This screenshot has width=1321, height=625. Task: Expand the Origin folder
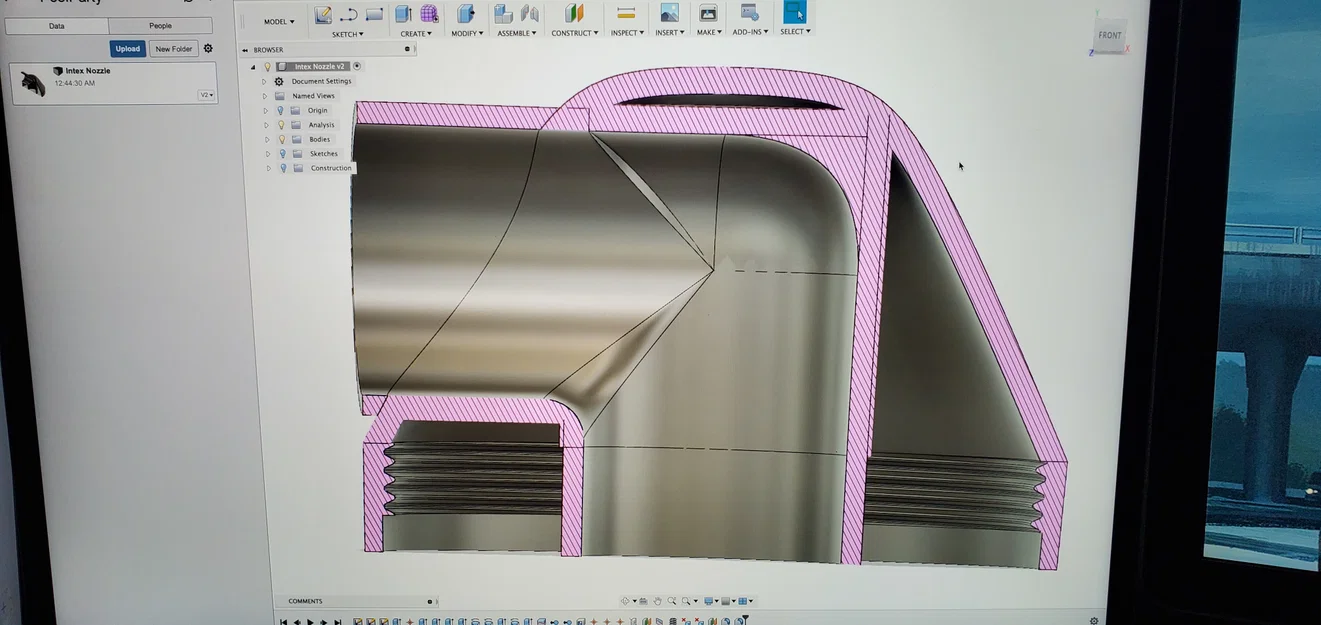265,110
